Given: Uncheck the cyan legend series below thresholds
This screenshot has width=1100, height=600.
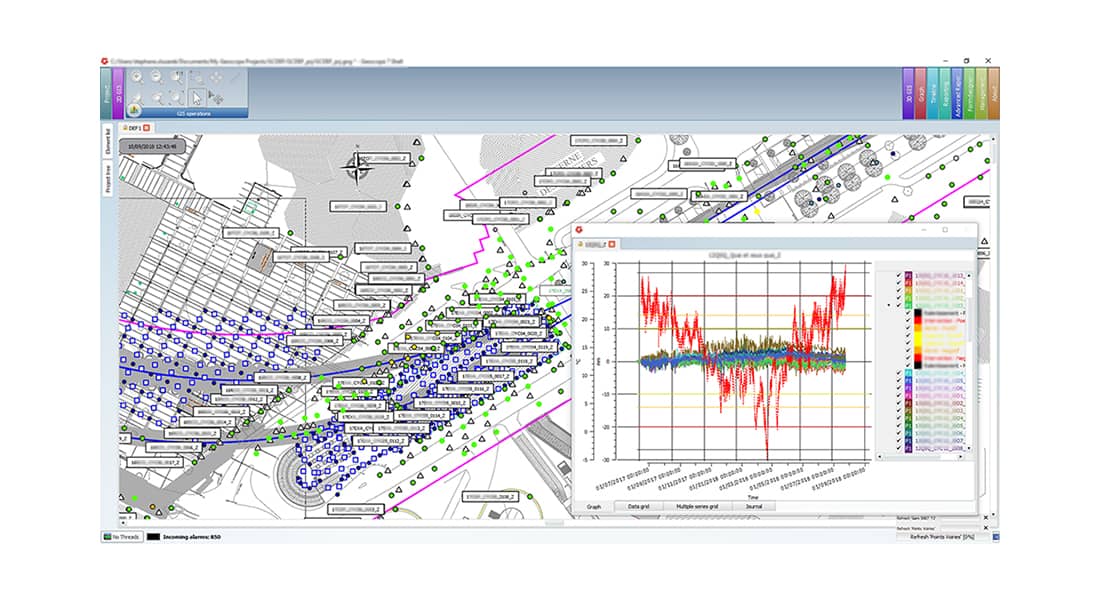Looking at the screenshot, I should (x=899, y=373).
